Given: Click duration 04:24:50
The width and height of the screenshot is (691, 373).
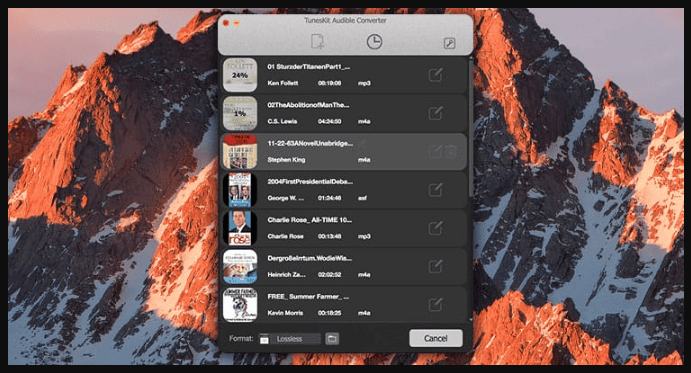Looking at the screenshot, I should click(330, 121).
